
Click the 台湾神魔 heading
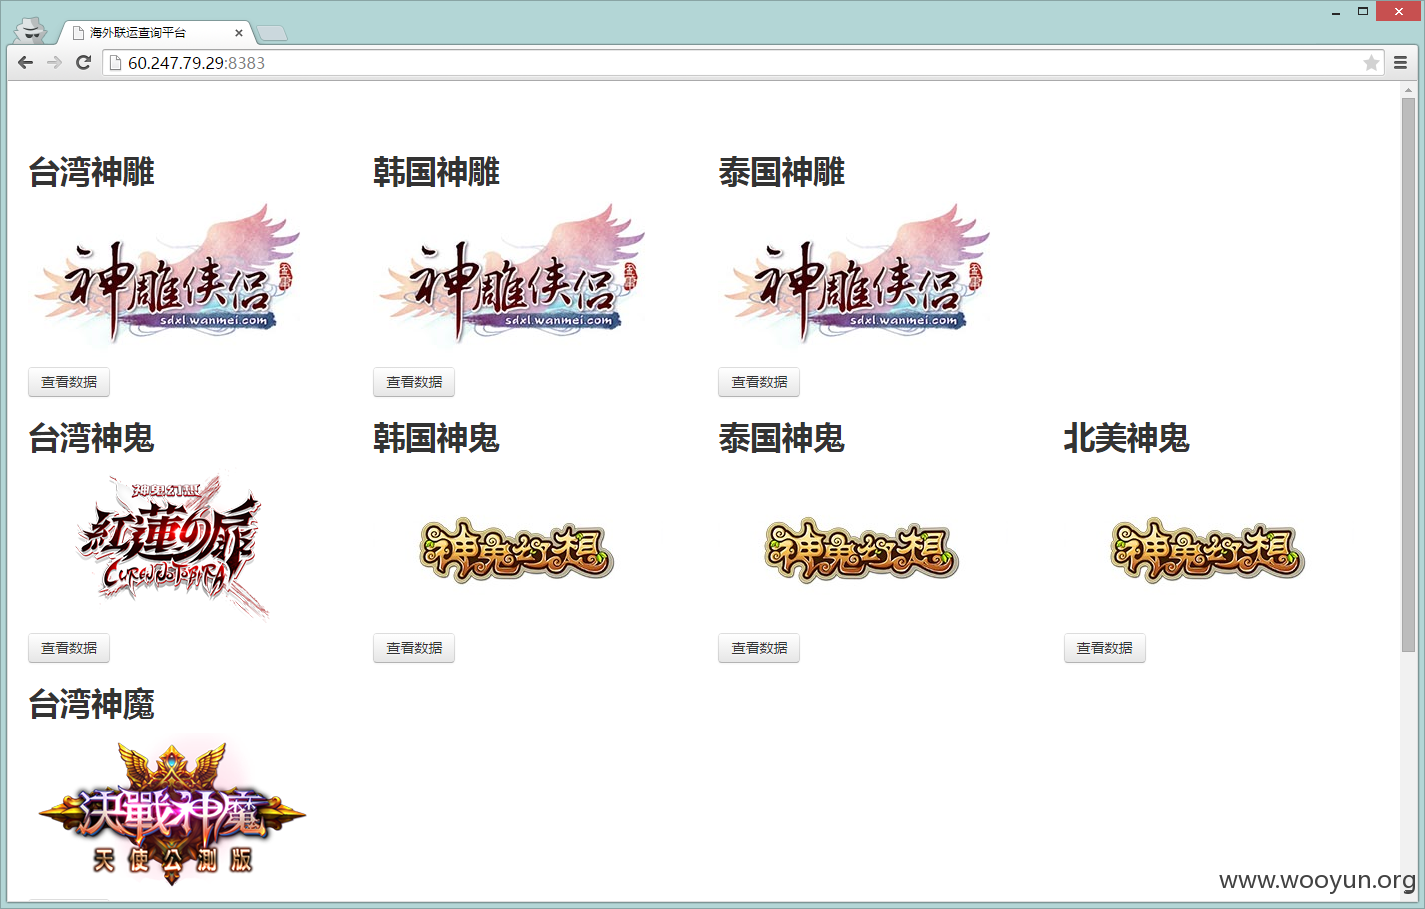coord(91,704)
